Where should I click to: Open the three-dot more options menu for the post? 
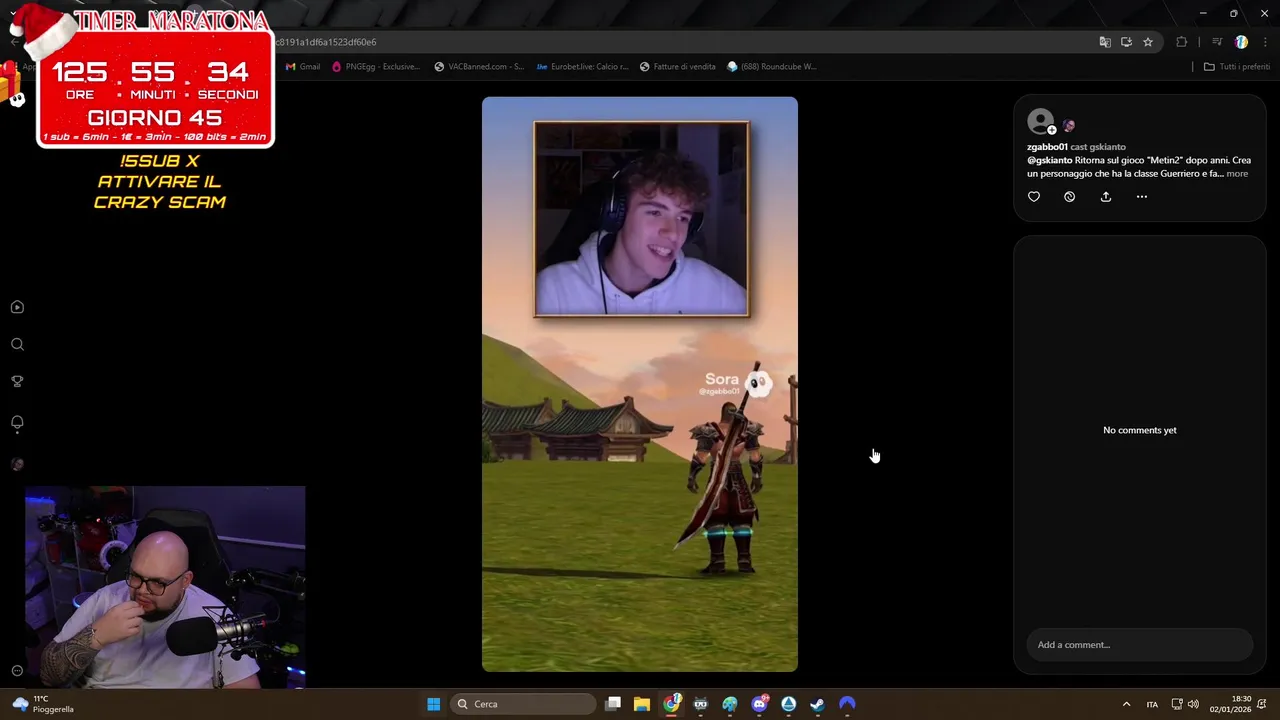1142,197
